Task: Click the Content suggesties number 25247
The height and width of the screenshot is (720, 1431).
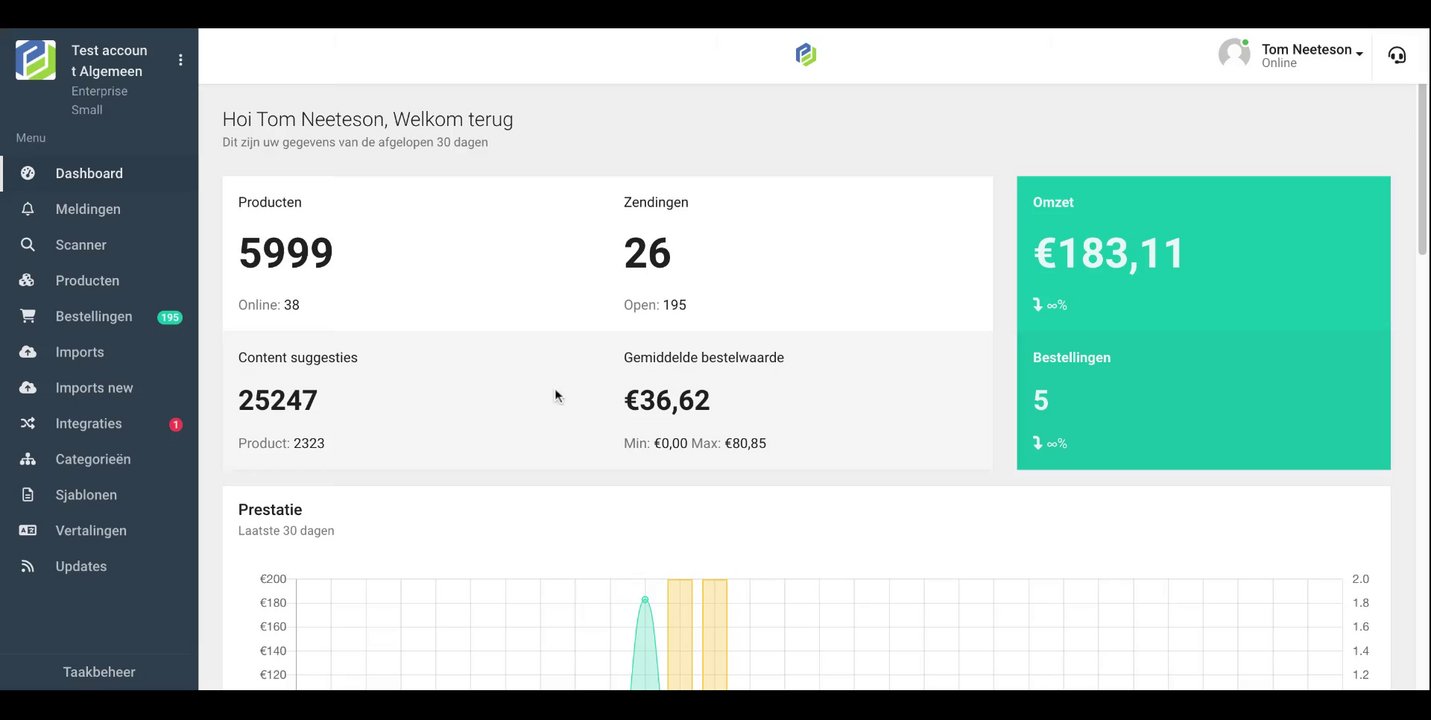Action: click(x=278, y=400)
